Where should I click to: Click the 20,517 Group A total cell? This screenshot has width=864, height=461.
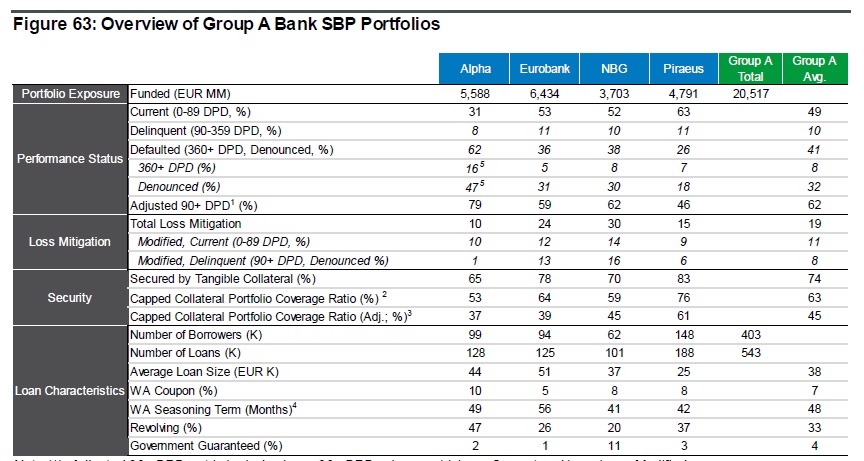pyautogui.click(x=751, y=93)
